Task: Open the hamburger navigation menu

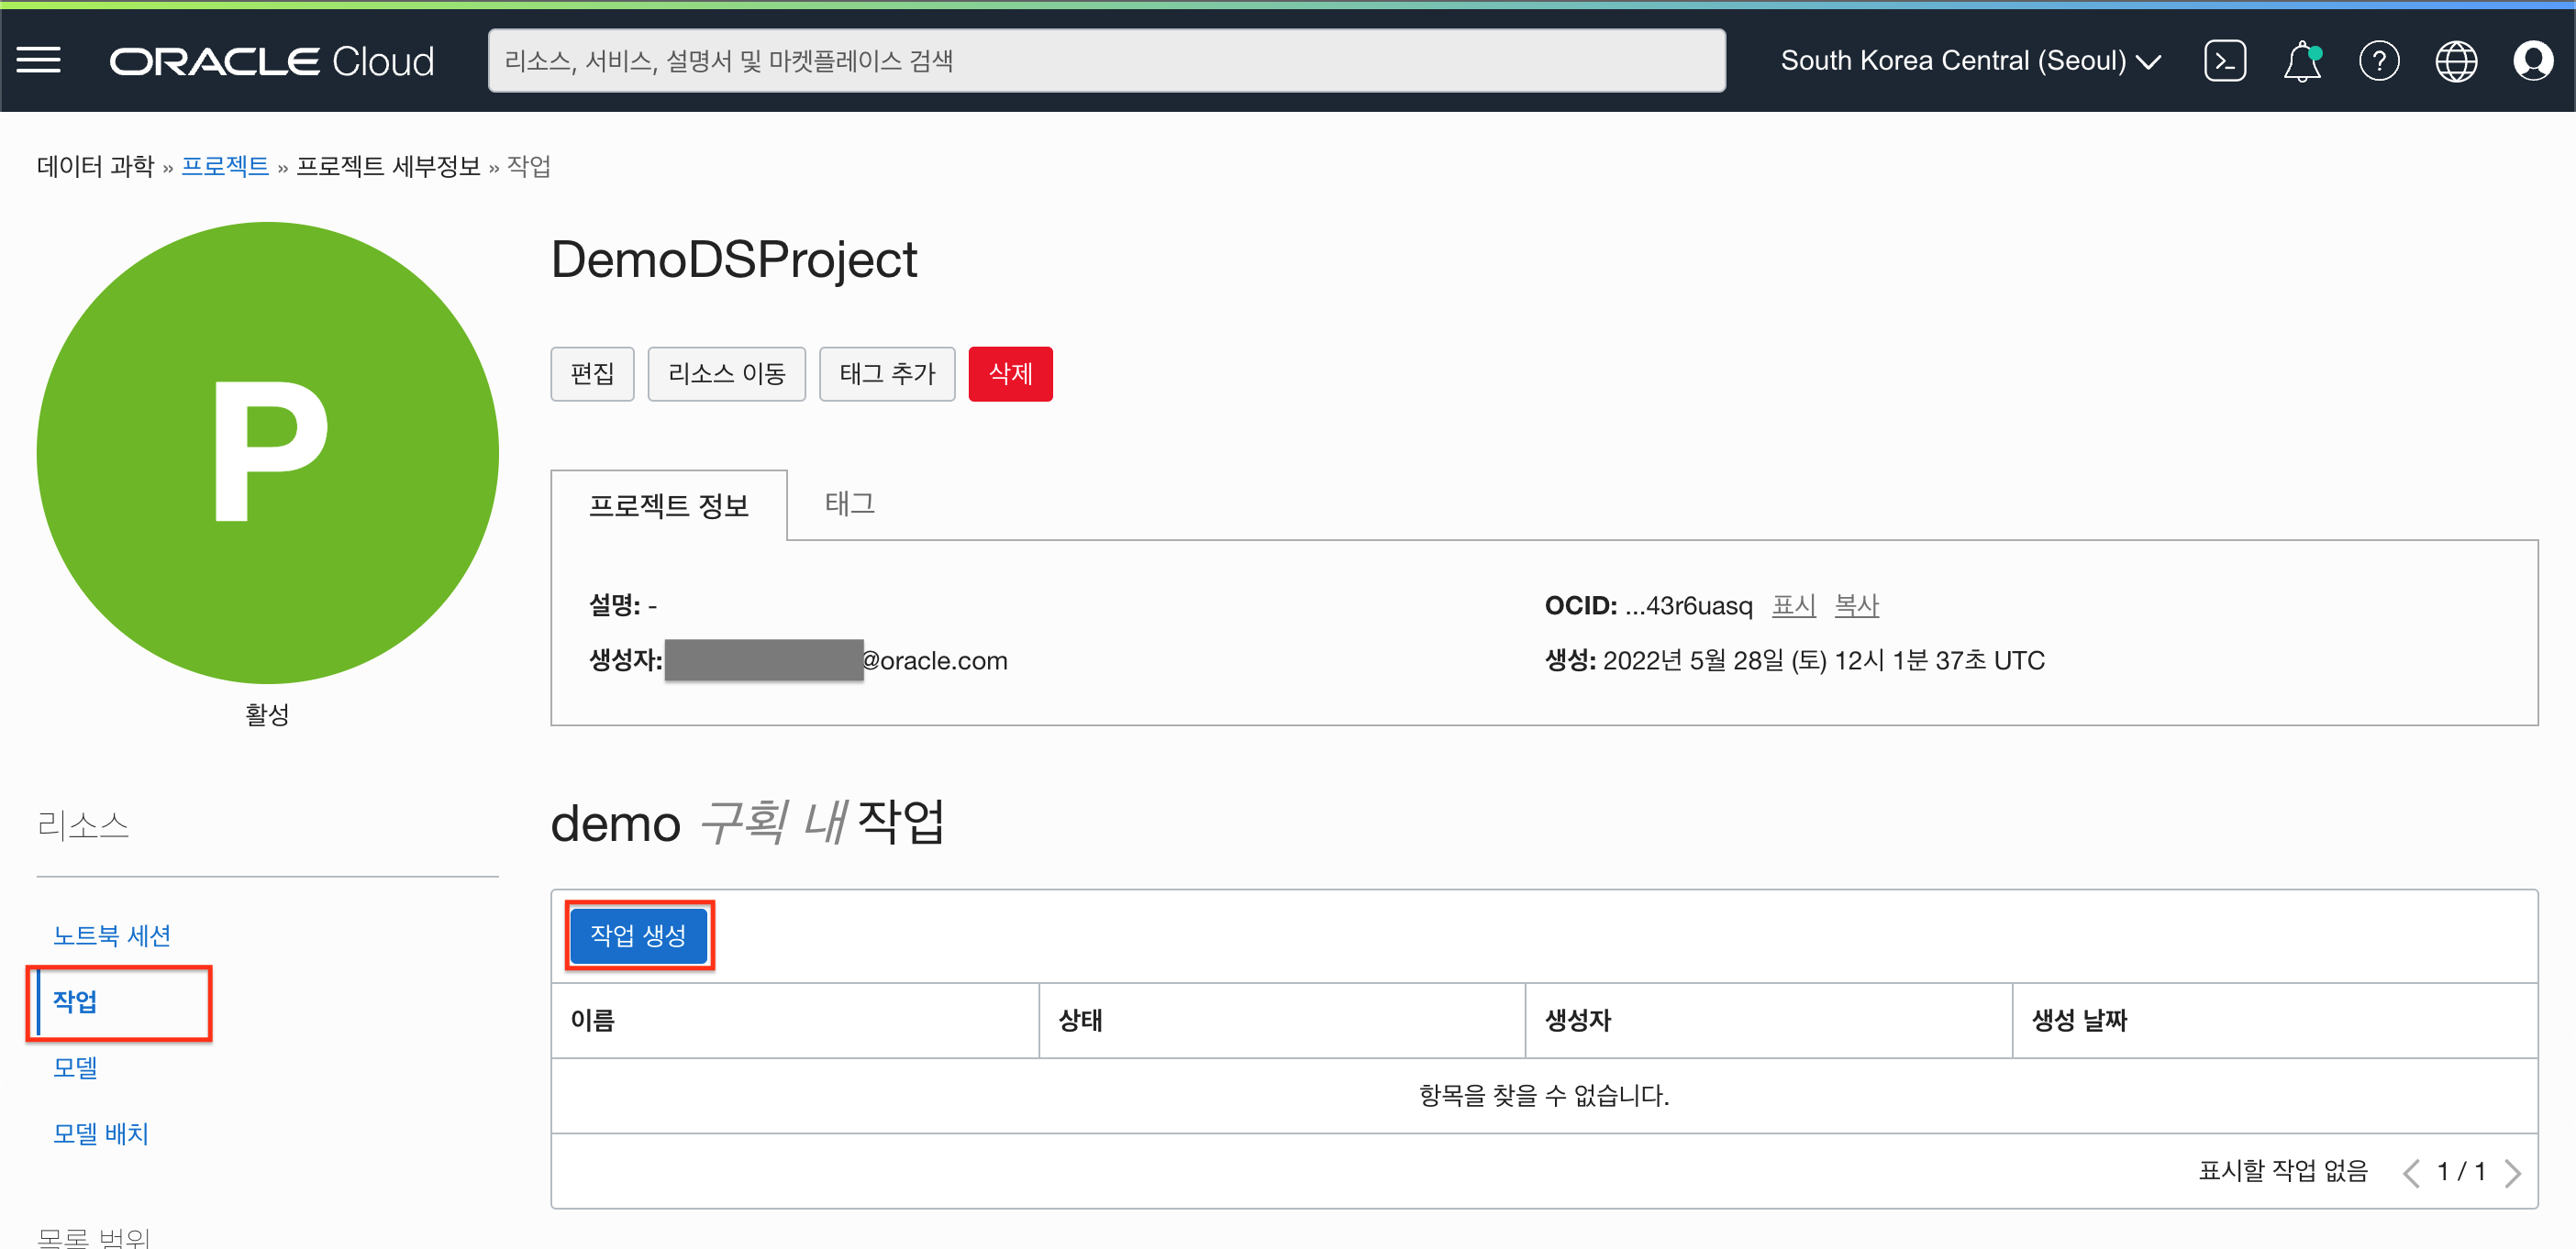Action: coord(38,60)
